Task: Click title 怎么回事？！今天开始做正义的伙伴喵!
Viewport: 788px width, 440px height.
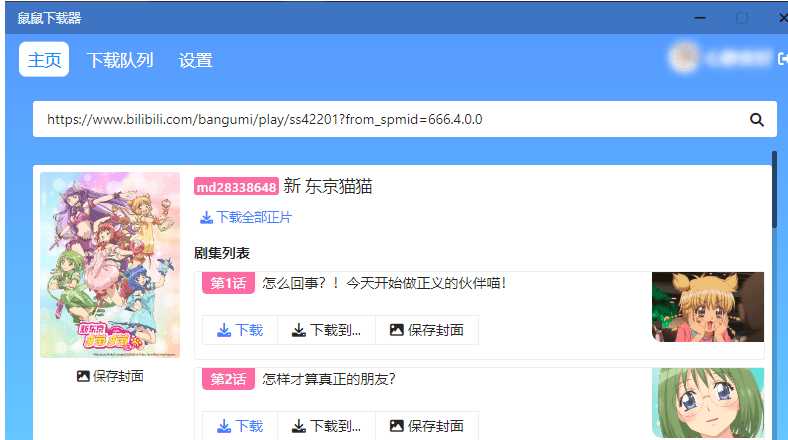Action: pyautogui.click(x=384, y=283)
